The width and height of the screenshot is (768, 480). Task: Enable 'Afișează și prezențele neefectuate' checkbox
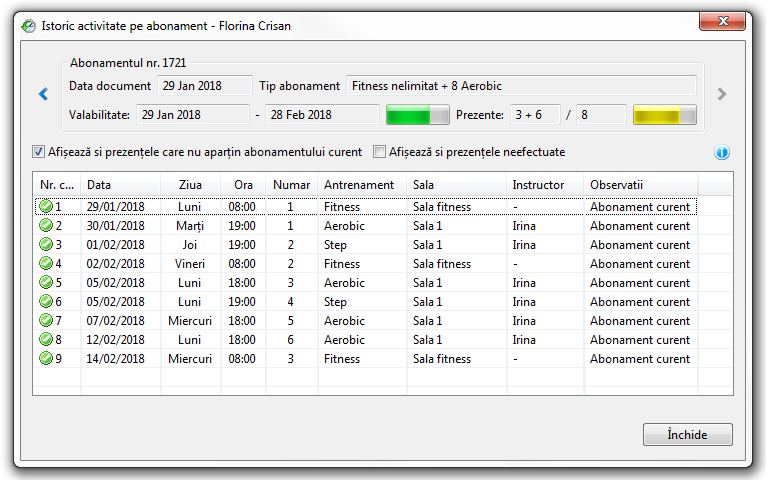pos(380,153)
